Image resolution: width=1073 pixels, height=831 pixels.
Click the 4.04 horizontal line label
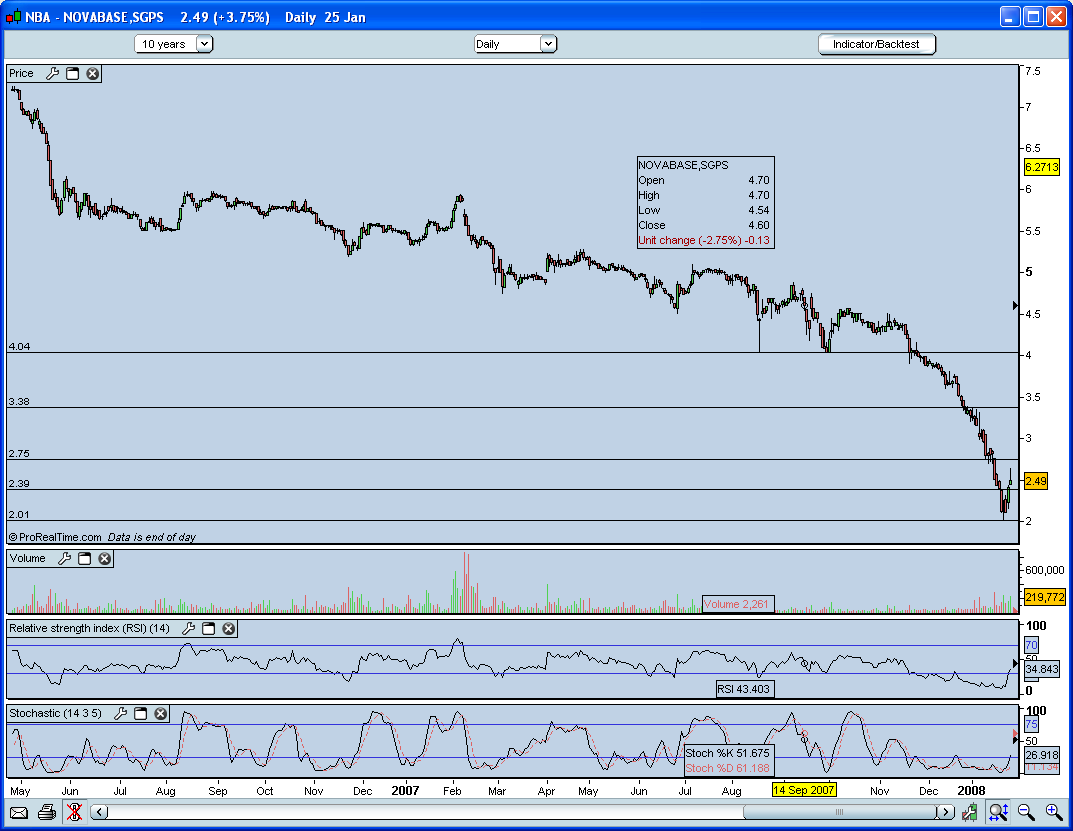coord(19,346)
